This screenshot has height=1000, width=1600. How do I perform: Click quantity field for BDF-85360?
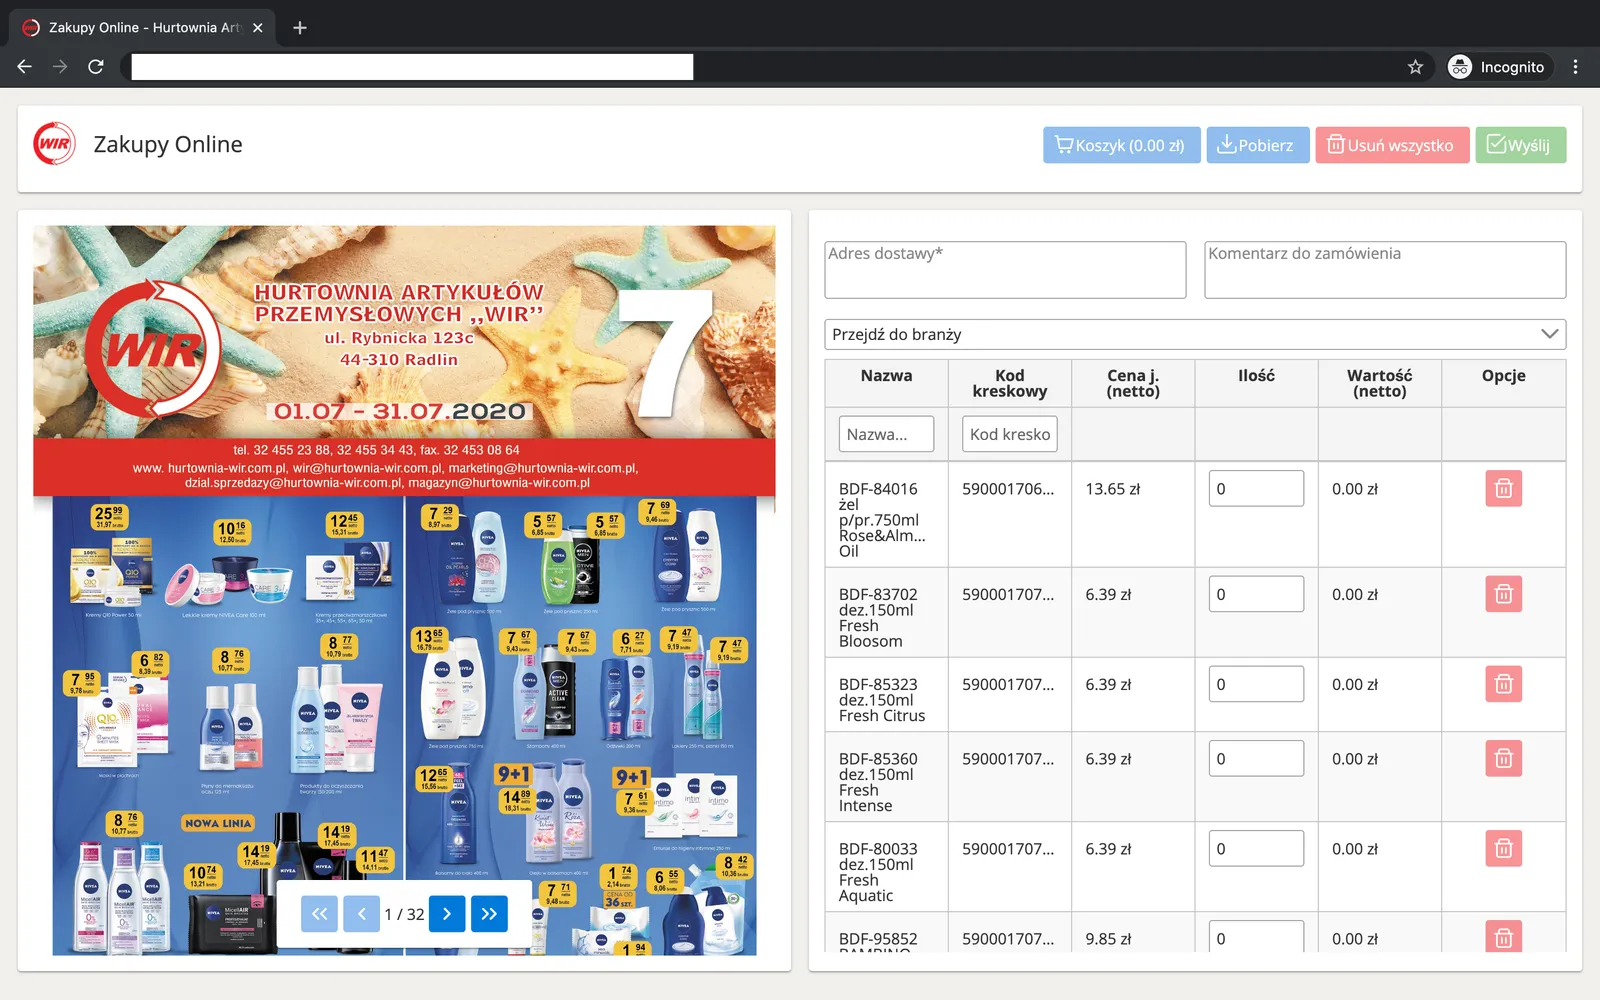click(1256, 759)
